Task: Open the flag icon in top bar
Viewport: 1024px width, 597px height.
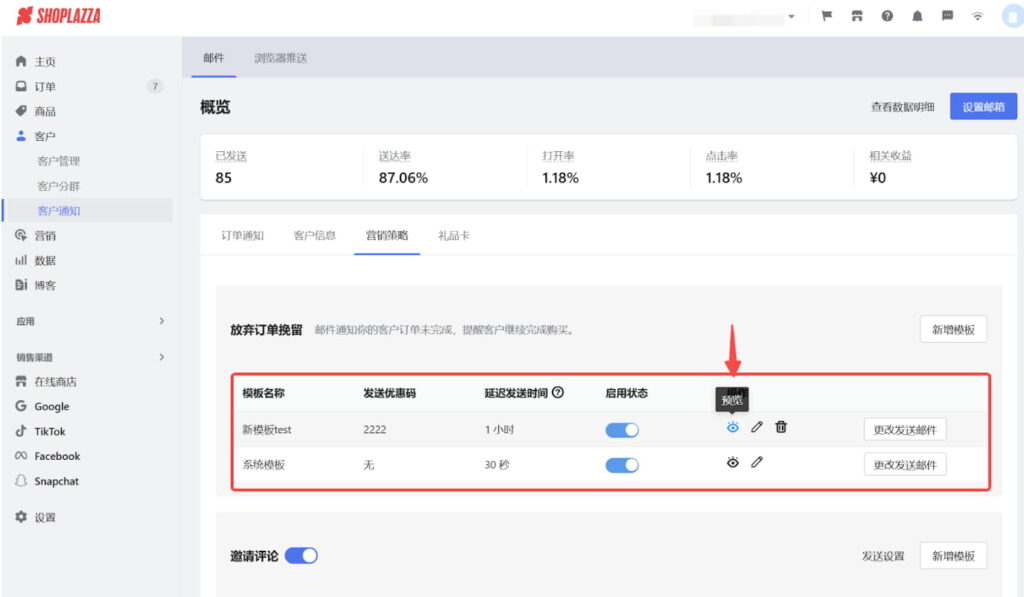Action: click(827, 16)
